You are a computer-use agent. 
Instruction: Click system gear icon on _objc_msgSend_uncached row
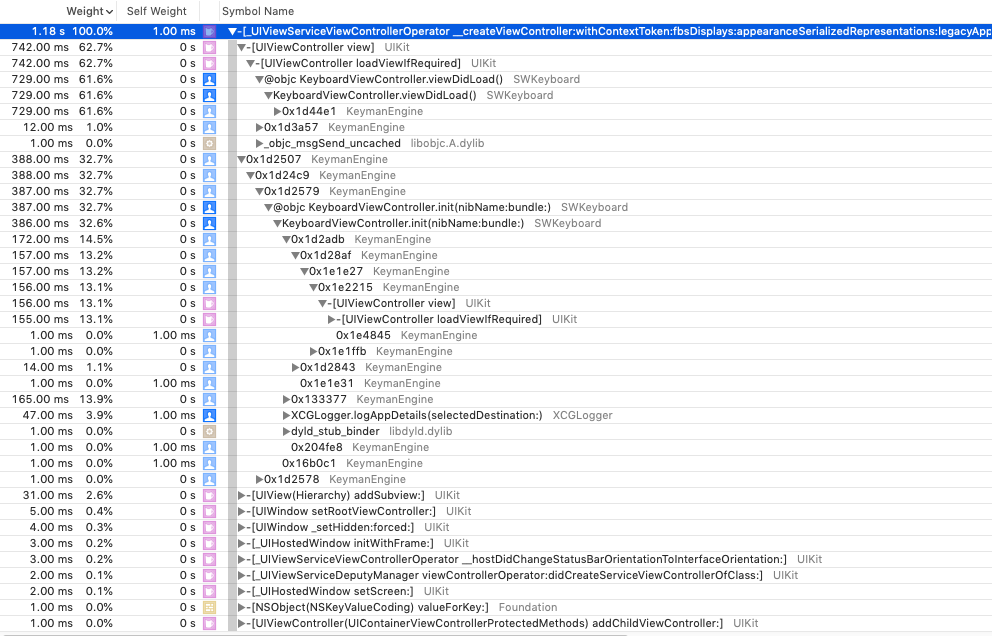click(x=209, y=143)
